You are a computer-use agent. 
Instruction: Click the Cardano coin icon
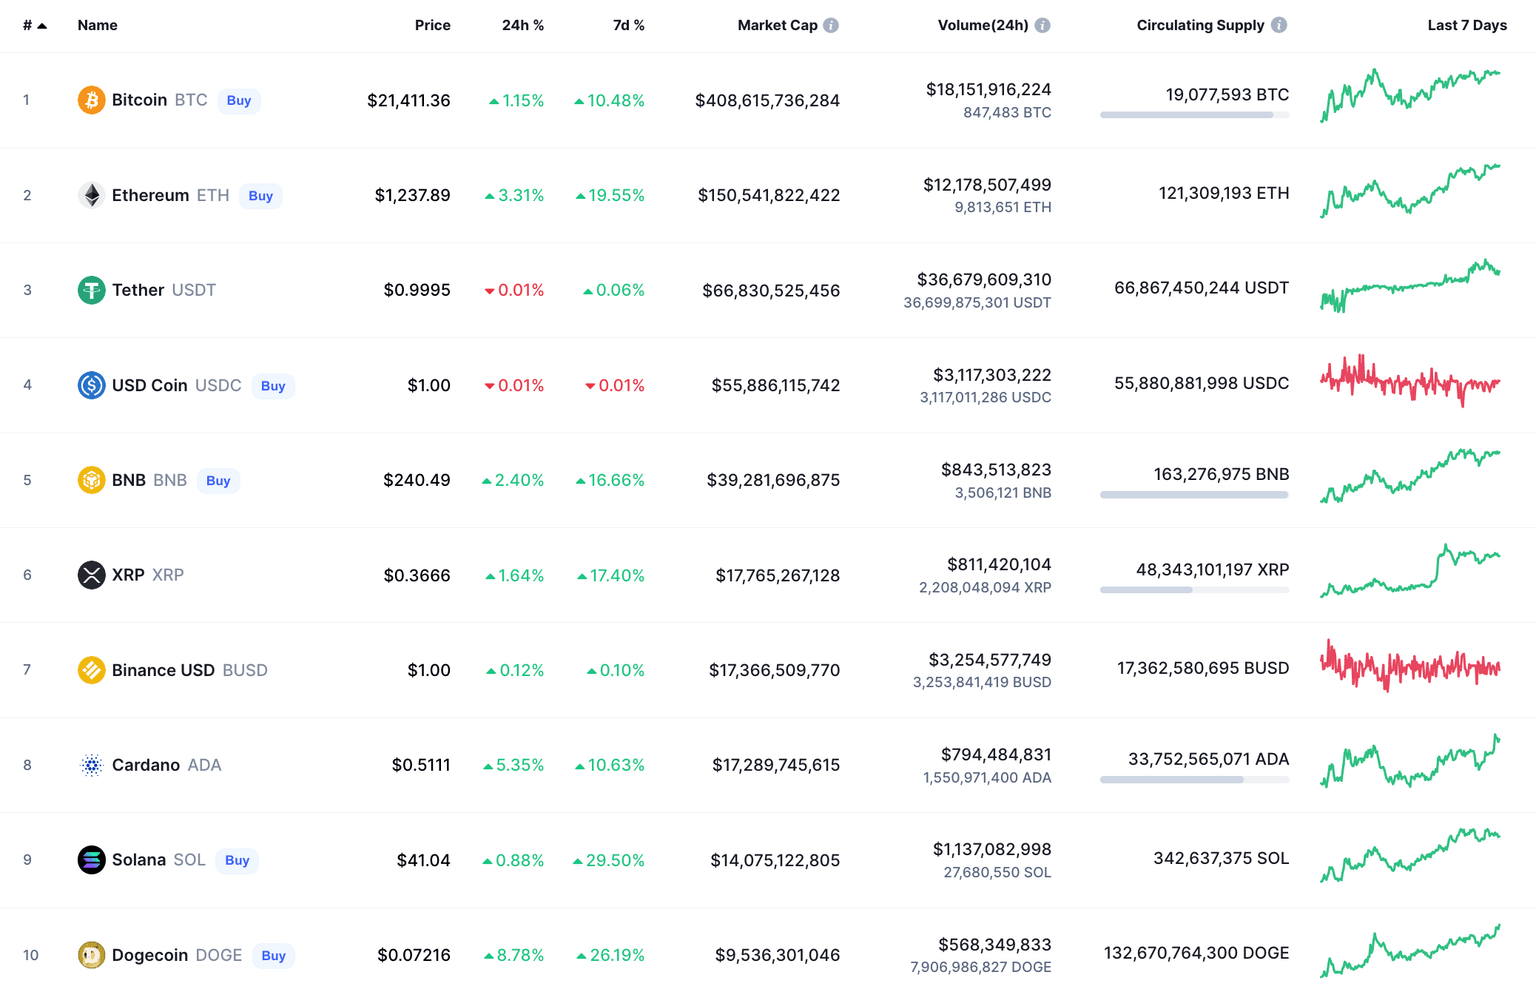(x=91, y=765)
